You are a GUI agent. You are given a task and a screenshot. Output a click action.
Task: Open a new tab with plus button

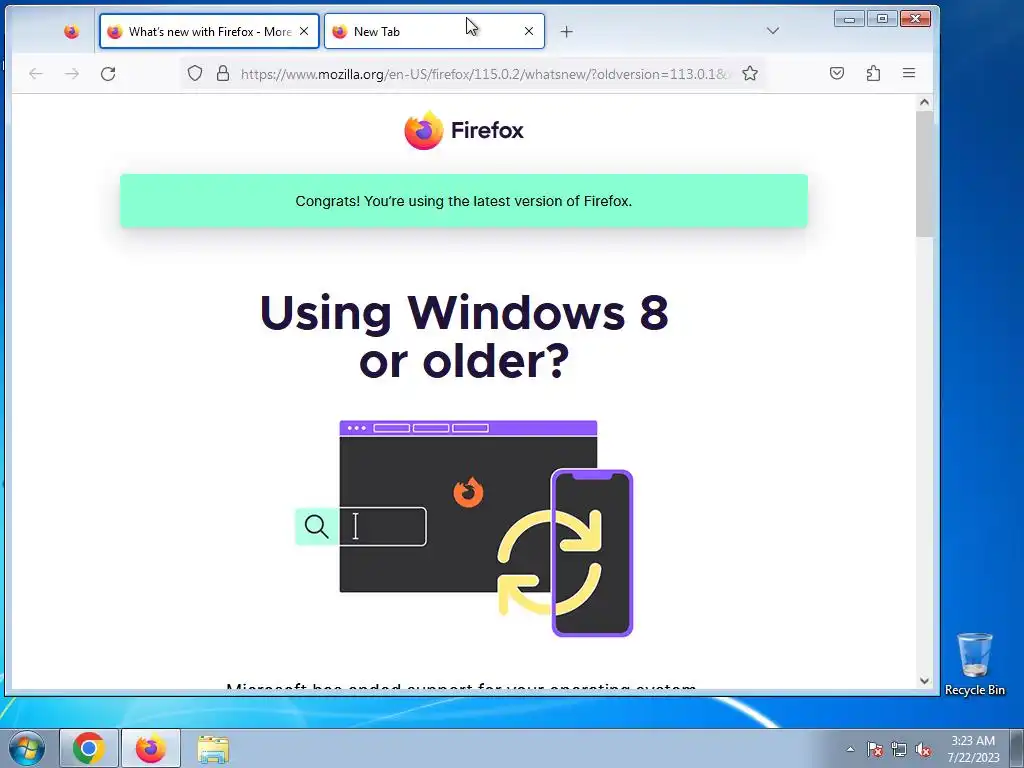[x=566, y=31]
